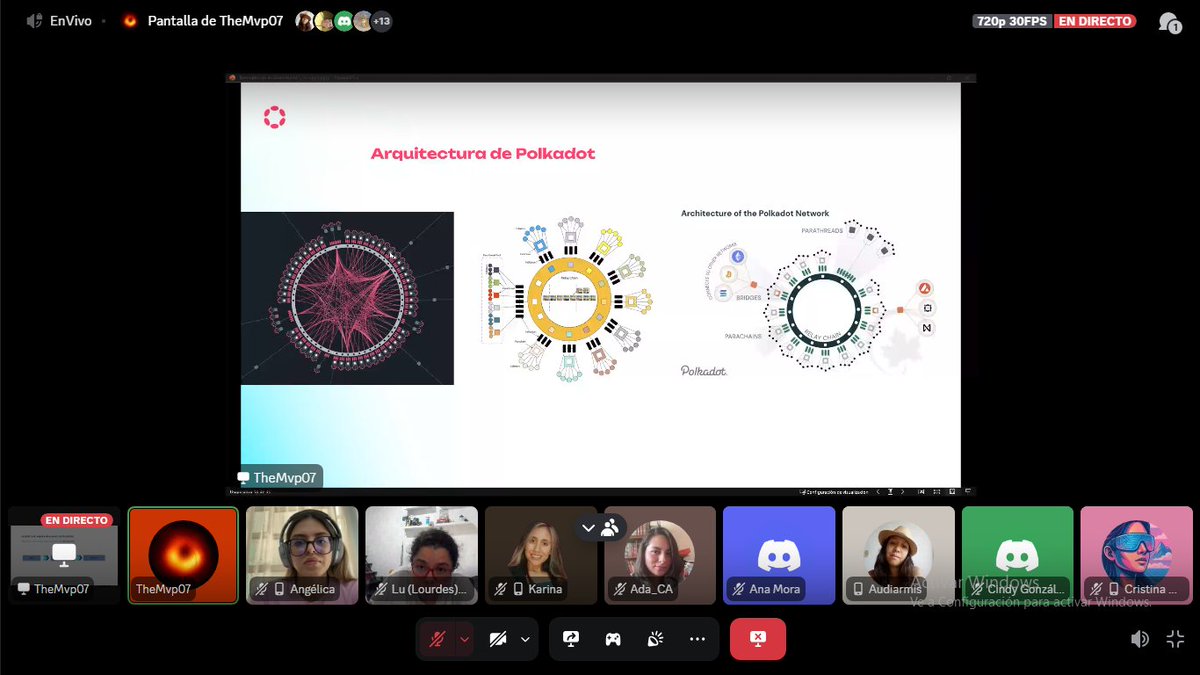Focus Lu (Lourdes) video tile
The height and width of the screenshot is (675, 1200).
point(421,555)
